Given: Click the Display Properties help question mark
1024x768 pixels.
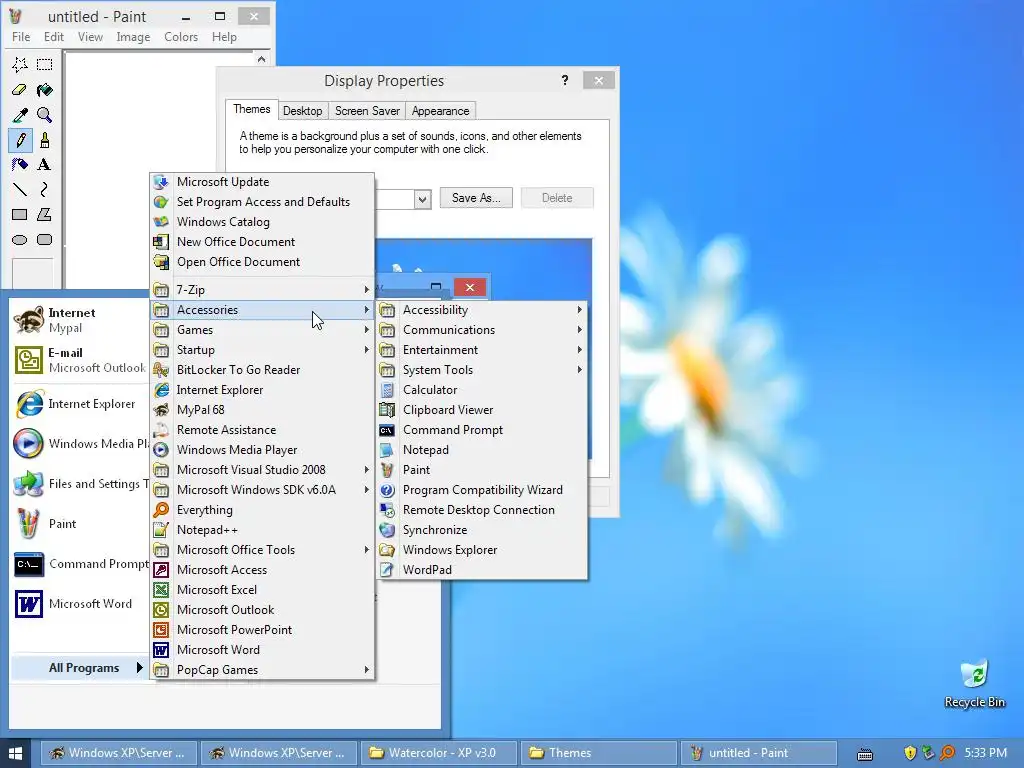Looking at the screenshot, I should 565,80.
